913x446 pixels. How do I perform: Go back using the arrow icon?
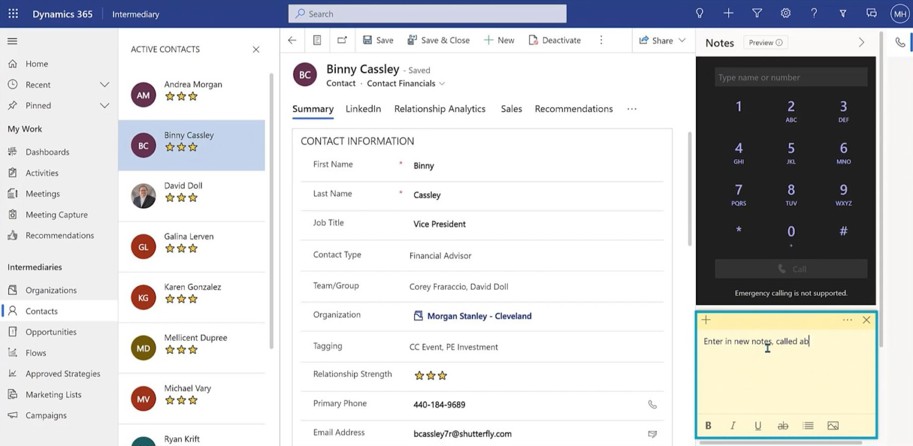[x=292, y=40]
